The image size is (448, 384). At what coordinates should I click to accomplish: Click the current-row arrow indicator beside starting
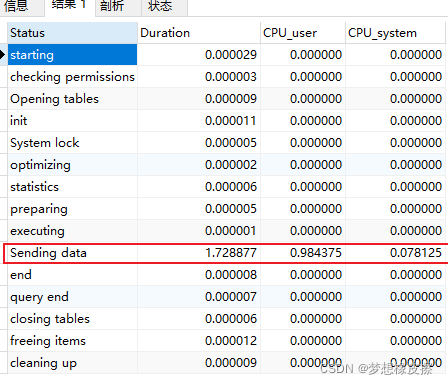tap(3, 54)
